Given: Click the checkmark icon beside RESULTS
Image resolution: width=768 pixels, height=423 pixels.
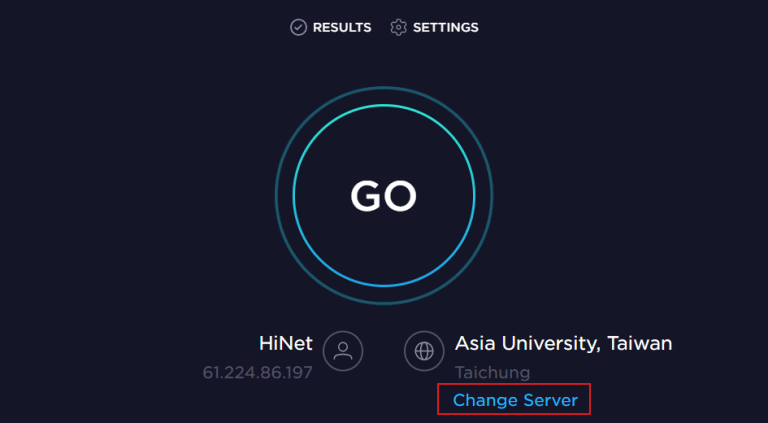Looking at the screenshot, I should [298, 27].
